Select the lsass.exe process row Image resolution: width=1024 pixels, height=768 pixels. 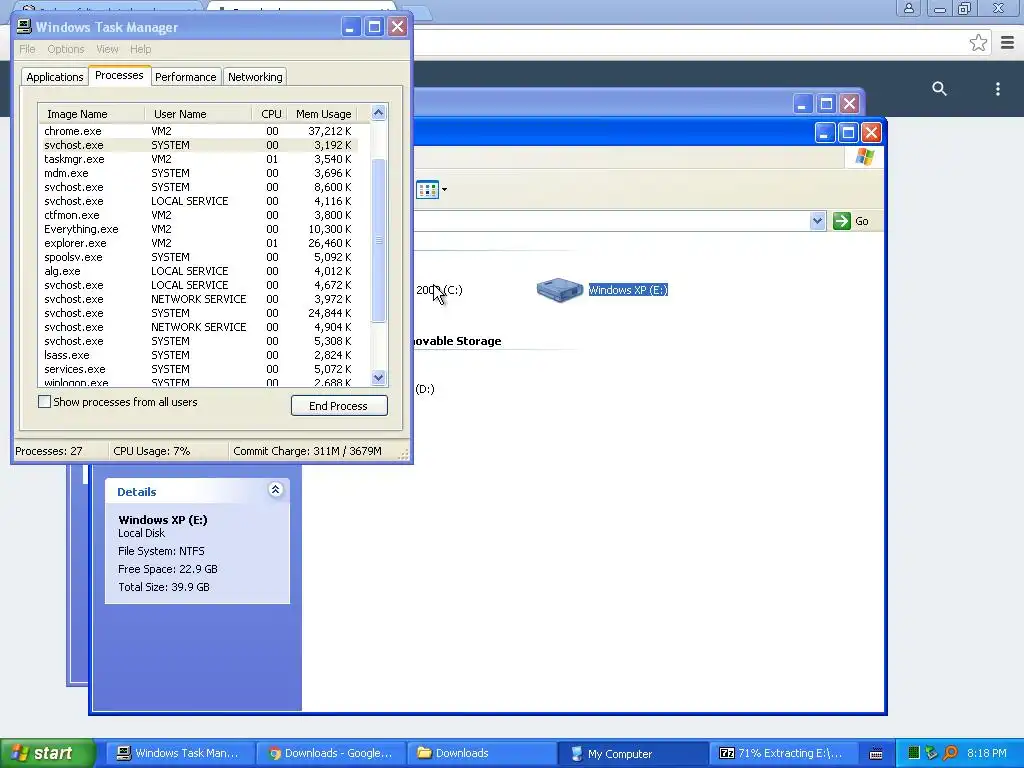199,355
